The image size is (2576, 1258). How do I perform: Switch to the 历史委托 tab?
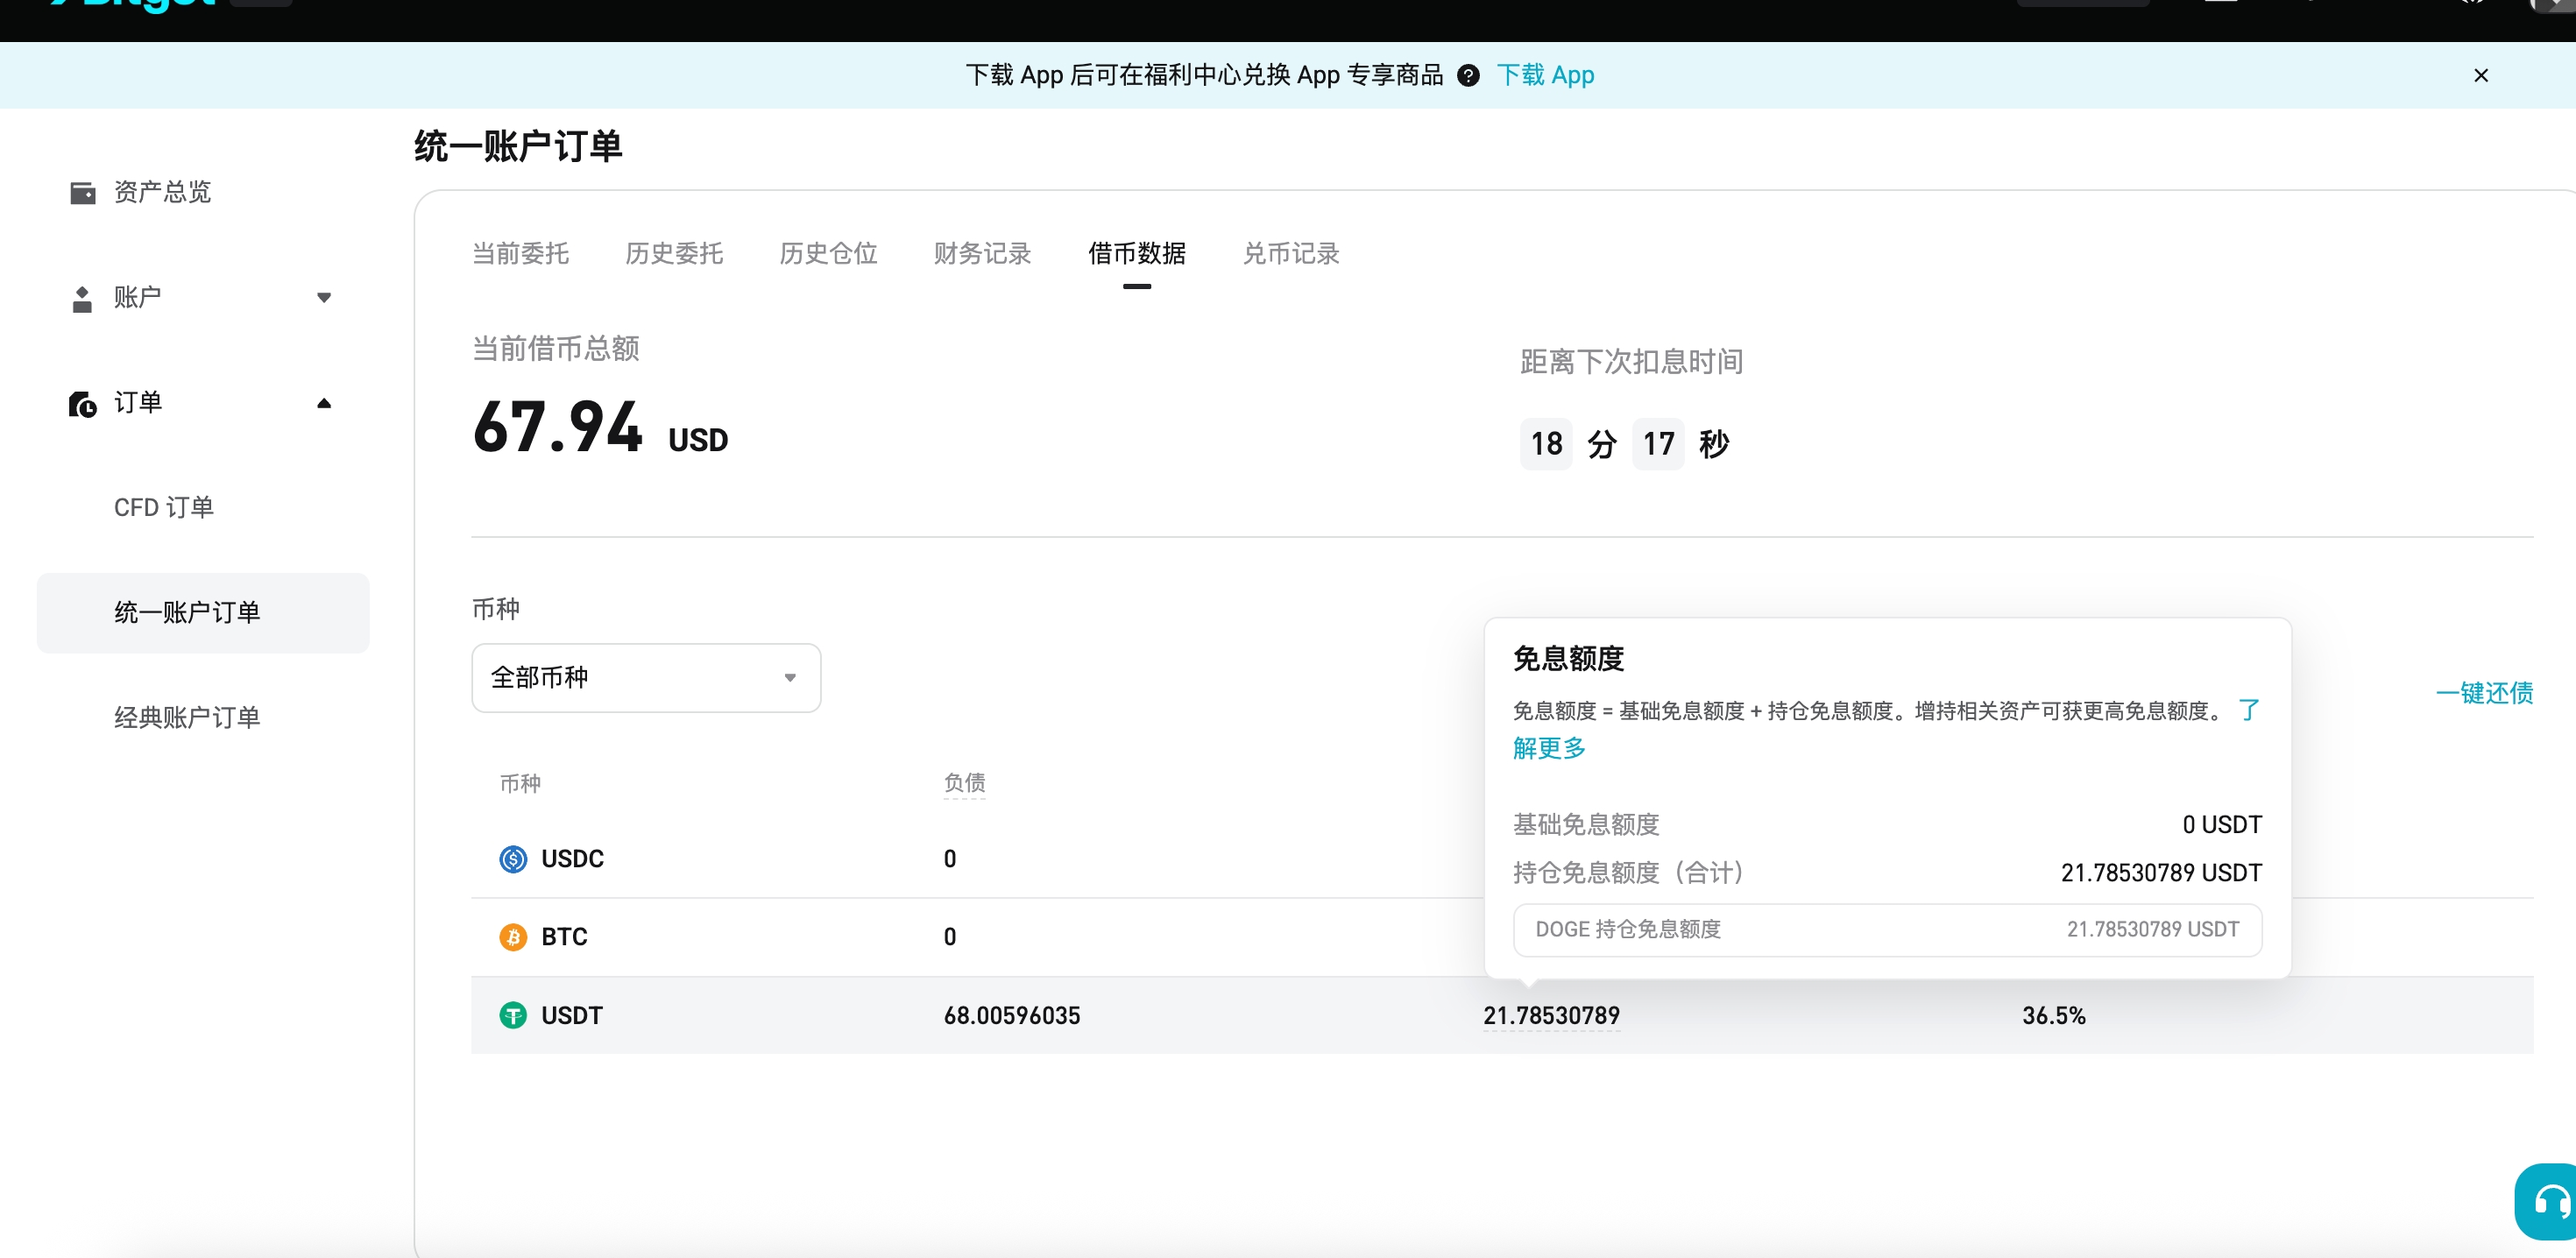pos(674,253)
